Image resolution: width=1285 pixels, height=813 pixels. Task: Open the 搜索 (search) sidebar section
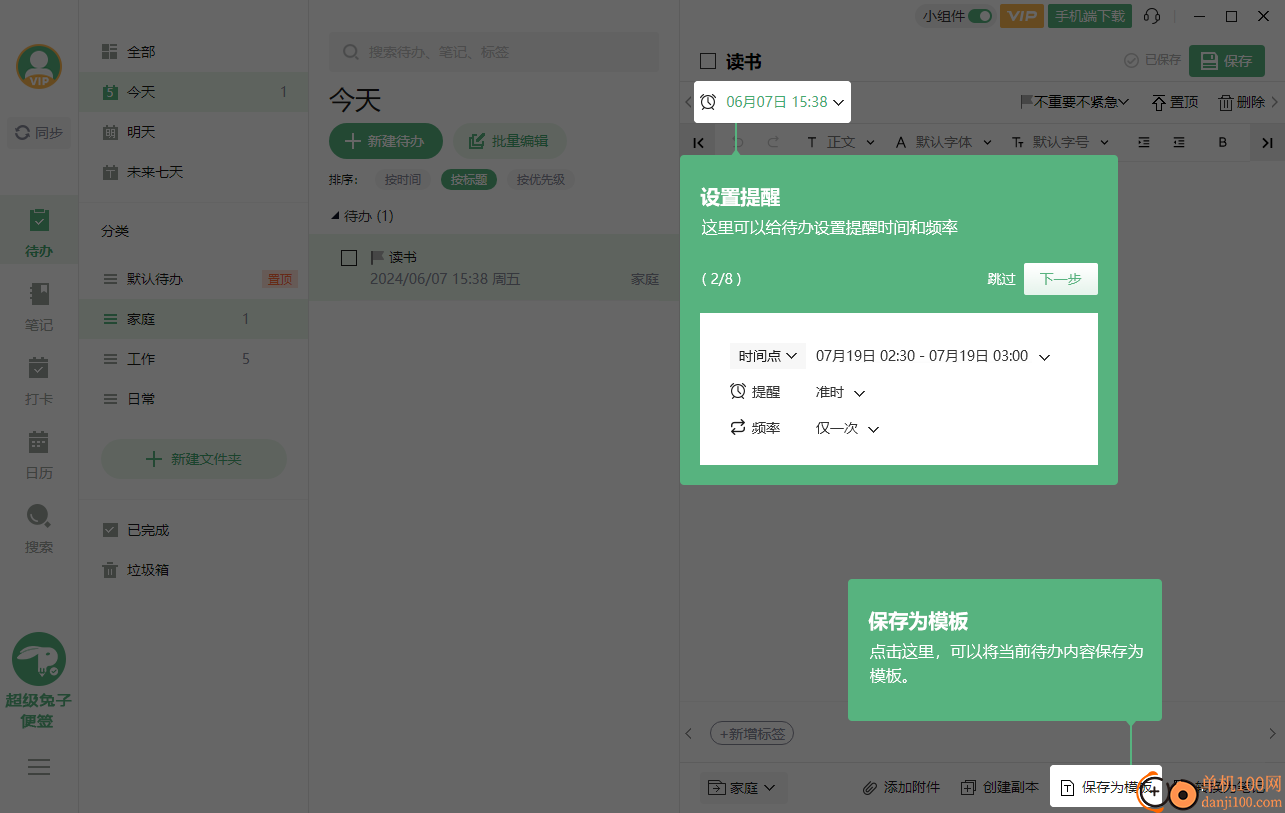point(39,528)
